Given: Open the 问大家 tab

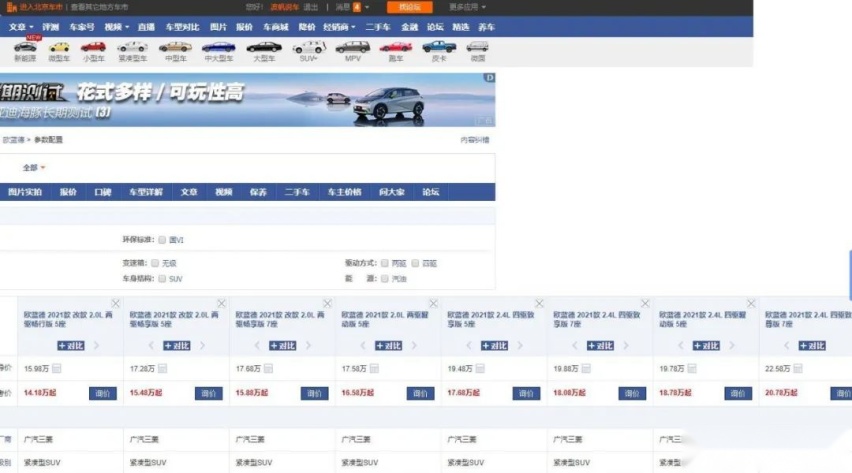Looking at the screenshot, I should [x=392, y=192].
